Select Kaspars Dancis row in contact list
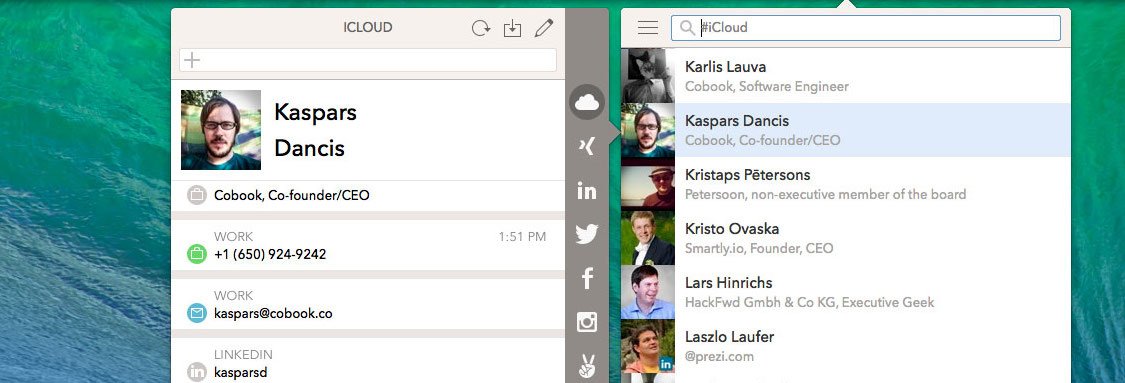This screenshot has height=383, width=1125. [846, 130]
